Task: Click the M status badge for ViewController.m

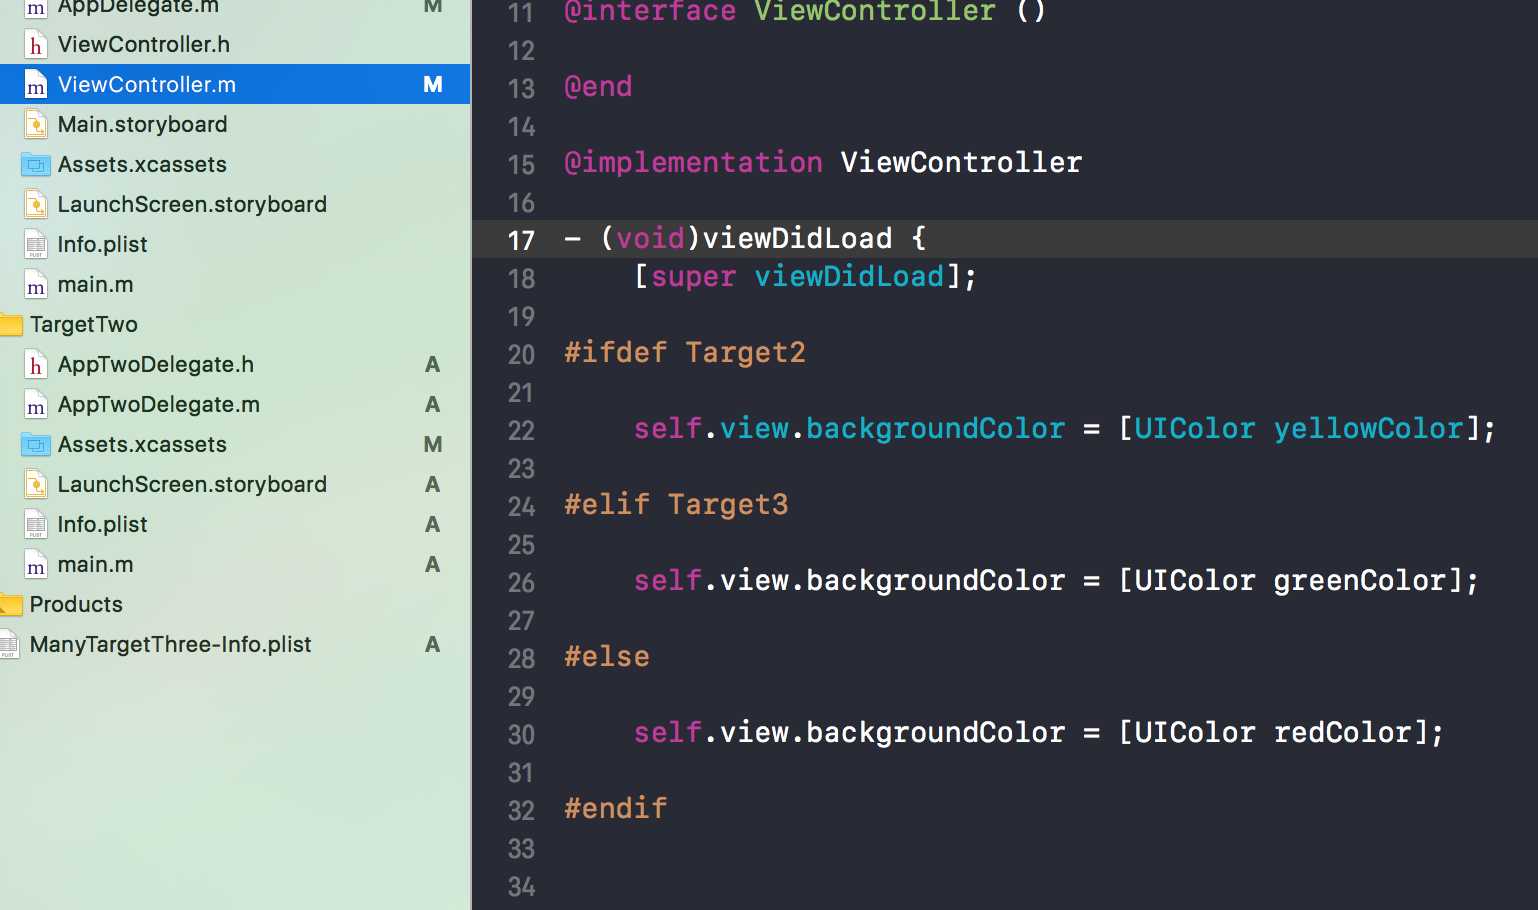Action: pos(432,84)
